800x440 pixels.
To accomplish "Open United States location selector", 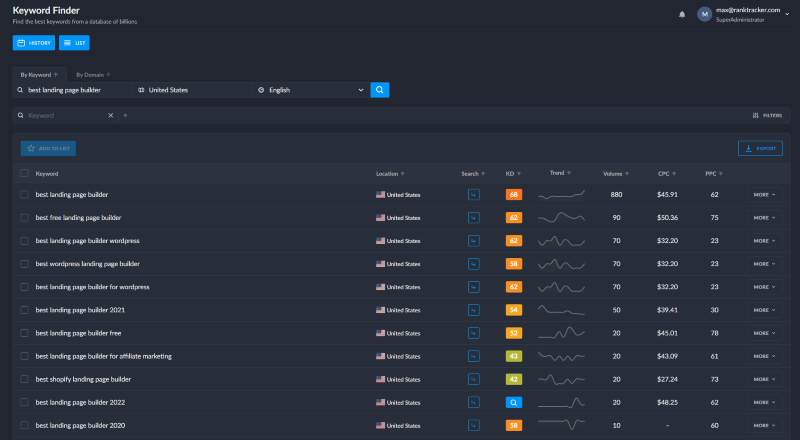I will click(191, 90).
